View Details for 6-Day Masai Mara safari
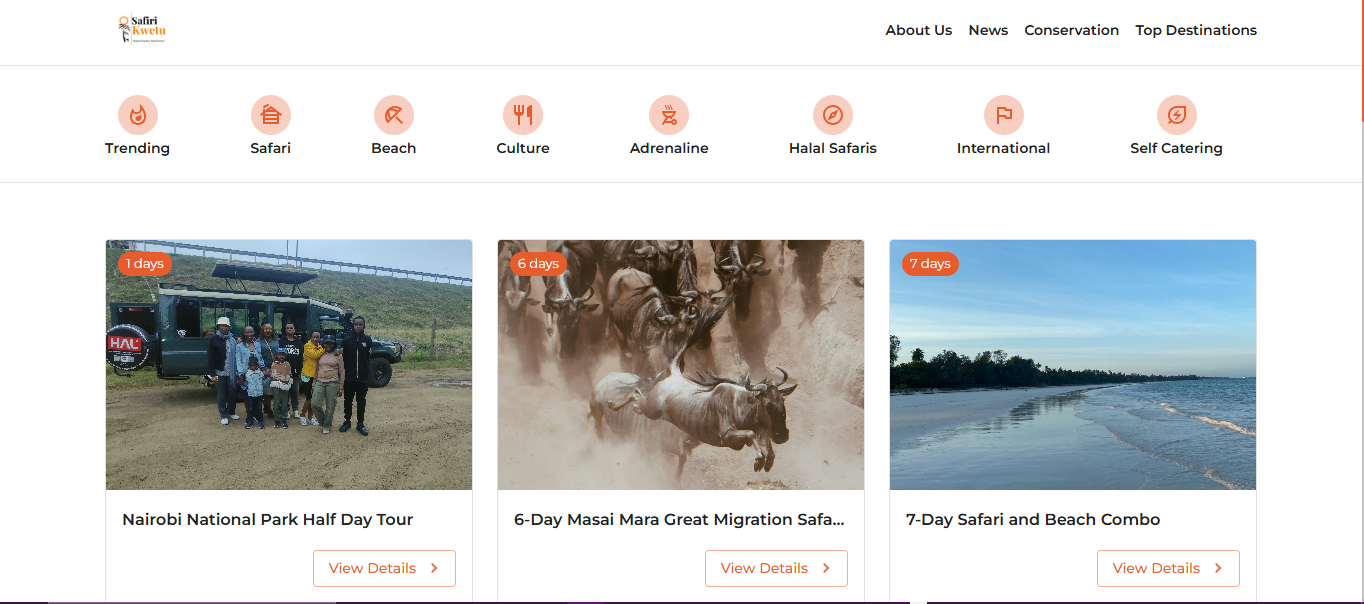The image size is (1364, 604). (x=776, y=568)
